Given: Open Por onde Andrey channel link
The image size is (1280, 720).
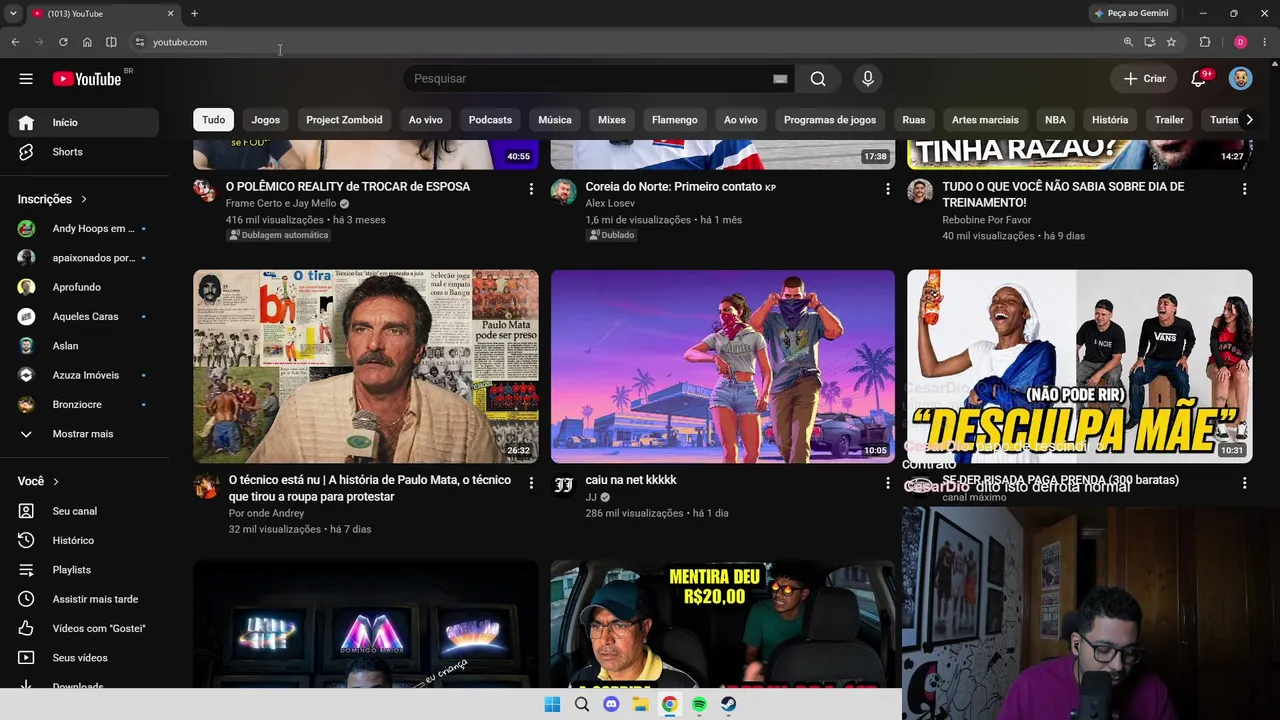Looking at the screenshot, I should point(266,513).
